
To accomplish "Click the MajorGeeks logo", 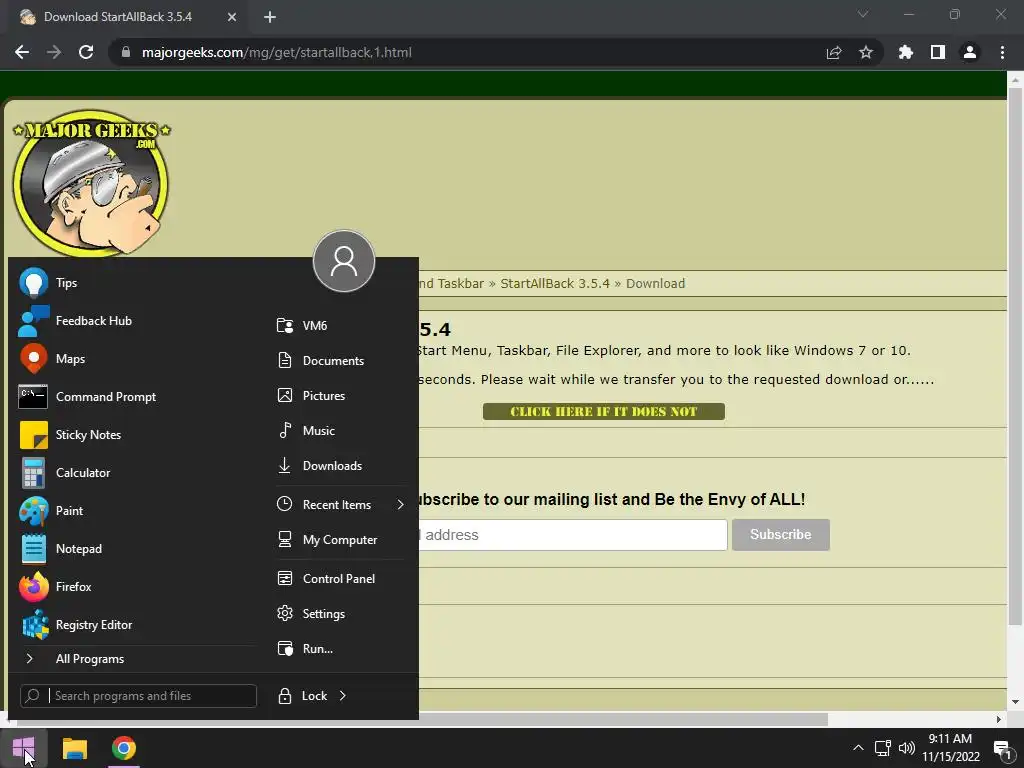I will [x=91, y=184].
